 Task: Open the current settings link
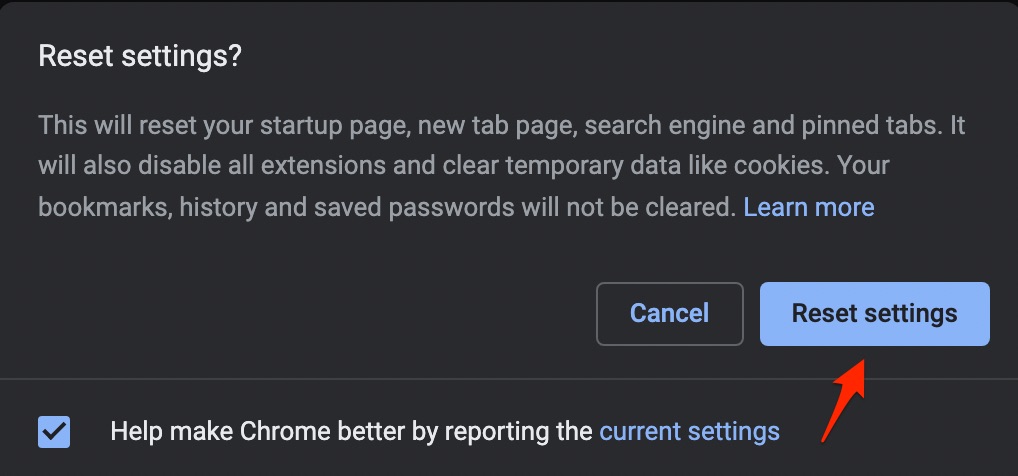689,432
